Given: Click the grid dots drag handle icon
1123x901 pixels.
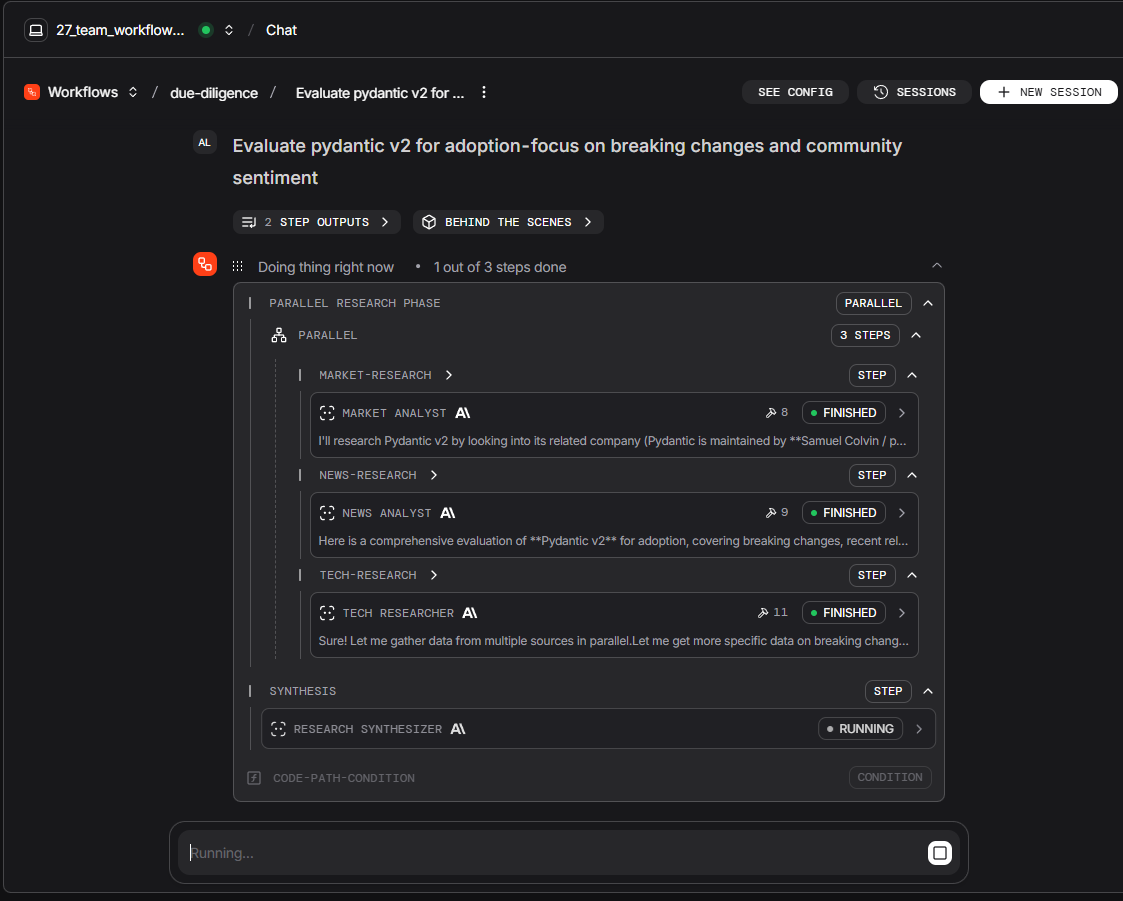Looking at the screenshot, I should click(238, 266).
